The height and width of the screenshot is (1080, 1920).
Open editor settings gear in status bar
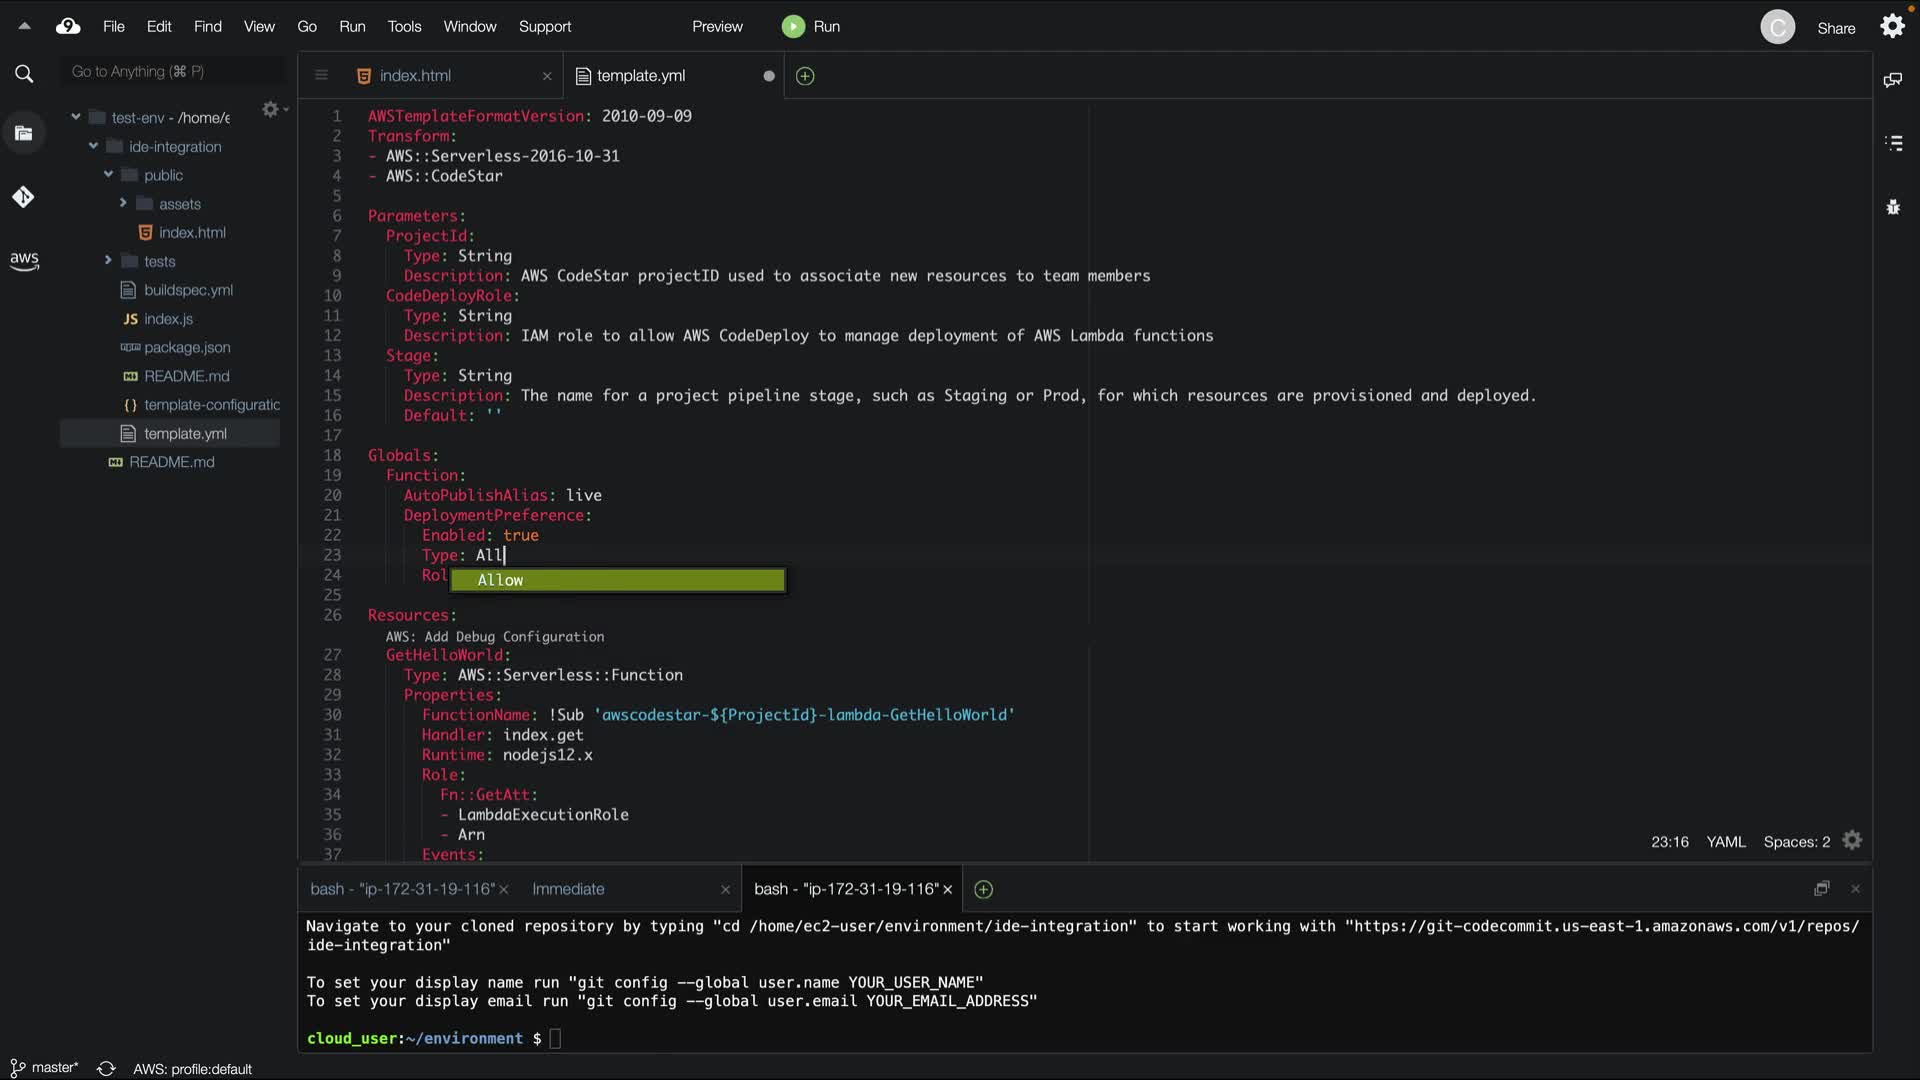click(x=1852, y=841)
